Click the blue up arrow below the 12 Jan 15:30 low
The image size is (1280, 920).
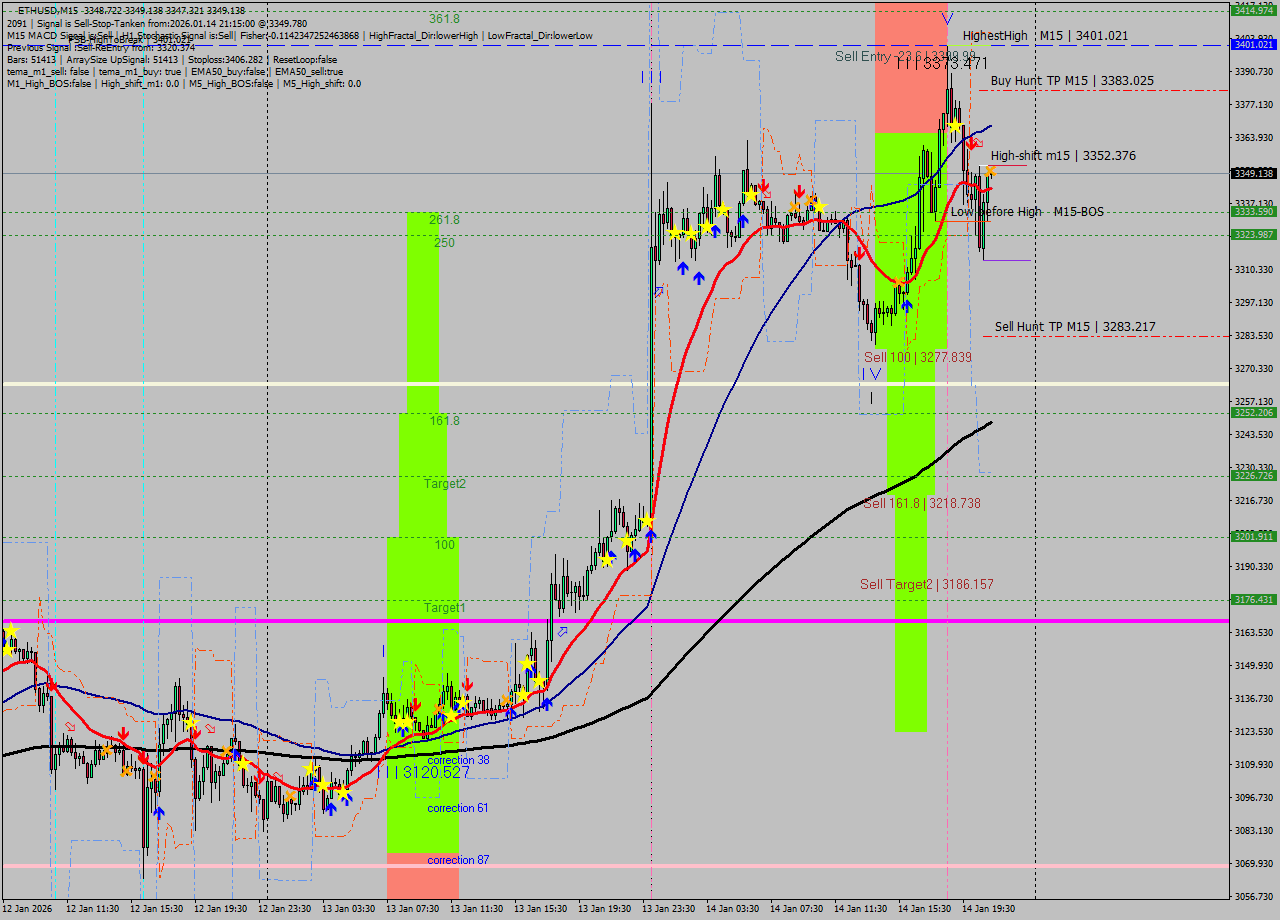pos(158,813)
